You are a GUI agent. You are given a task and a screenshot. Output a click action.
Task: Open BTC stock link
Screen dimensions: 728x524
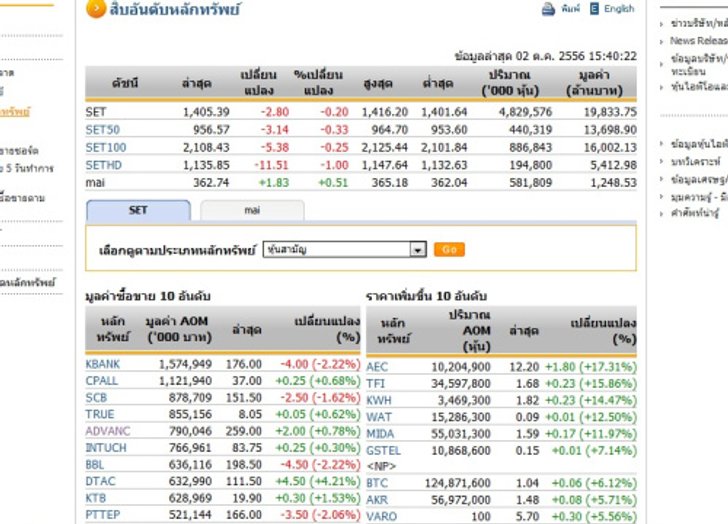(x=377, y=483)
